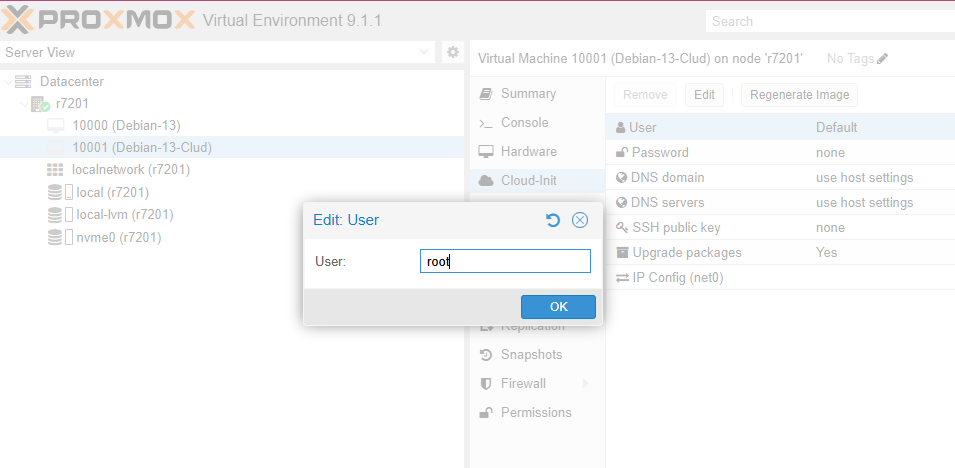Image resolution: width=955 pixels, height=468 pixels.
Task: Open the Console tab
Action: [524, 123]
